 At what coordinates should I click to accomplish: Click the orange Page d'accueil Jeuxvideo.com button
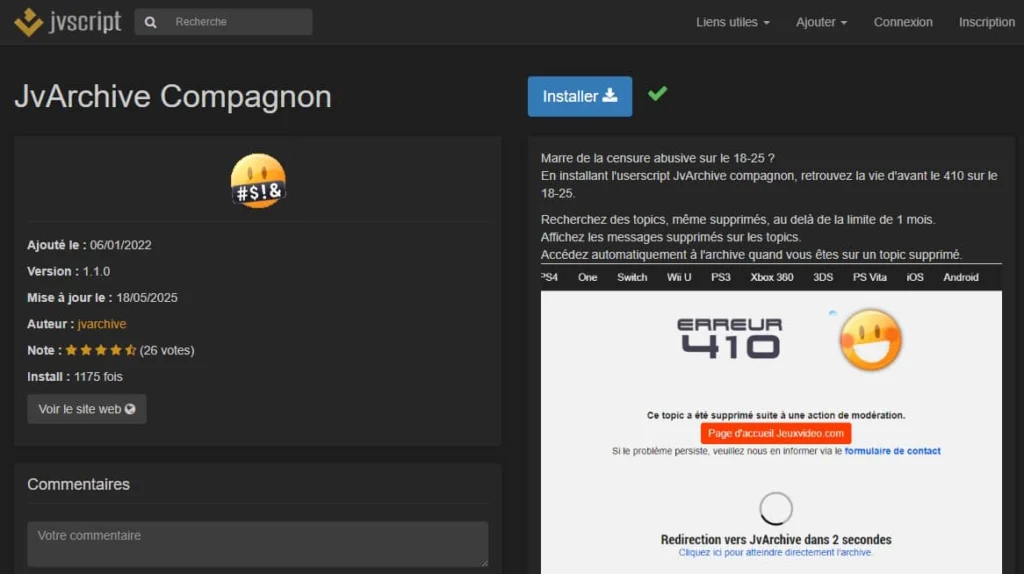(x=776, y=434)
